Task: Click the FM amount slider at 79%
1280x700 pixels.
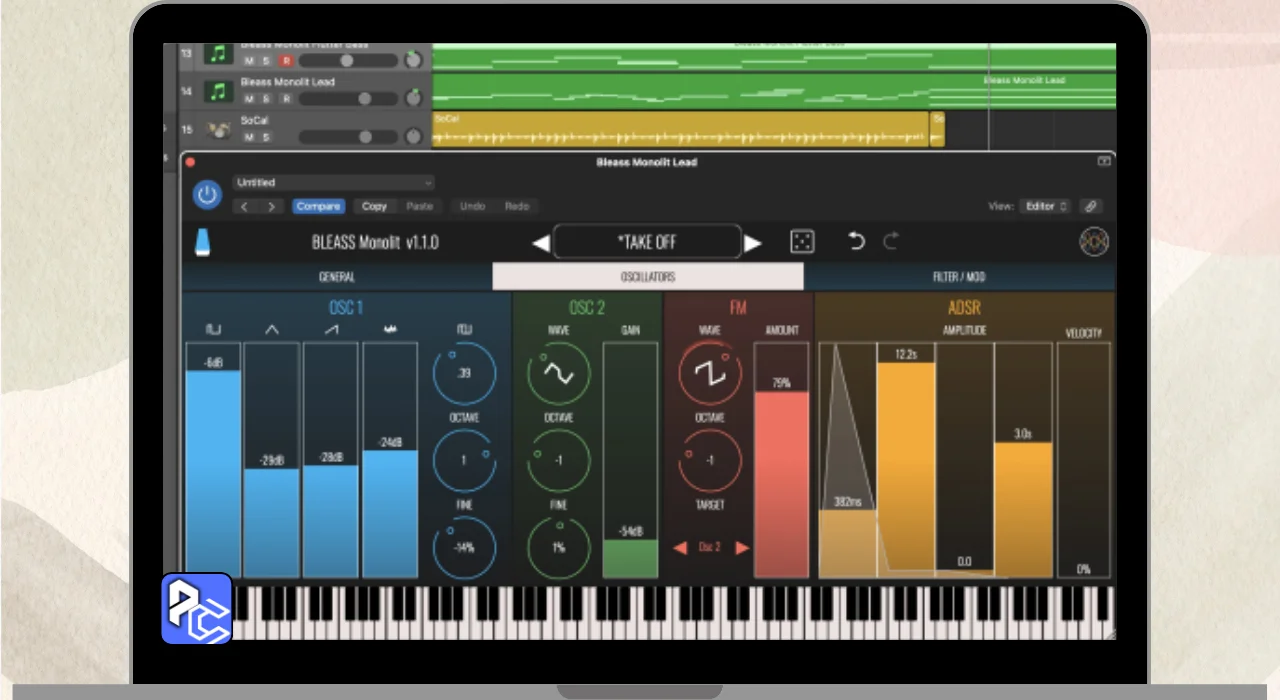Action: 782,460
